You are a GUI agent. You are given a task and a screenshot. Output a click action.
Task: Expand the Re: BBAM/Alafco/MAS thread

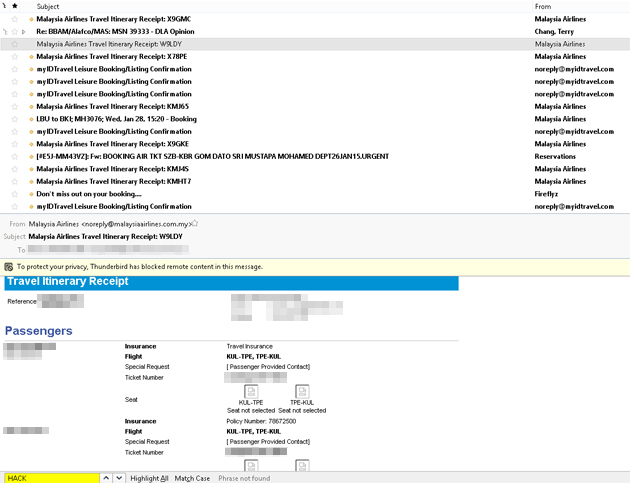click(23, 32)
